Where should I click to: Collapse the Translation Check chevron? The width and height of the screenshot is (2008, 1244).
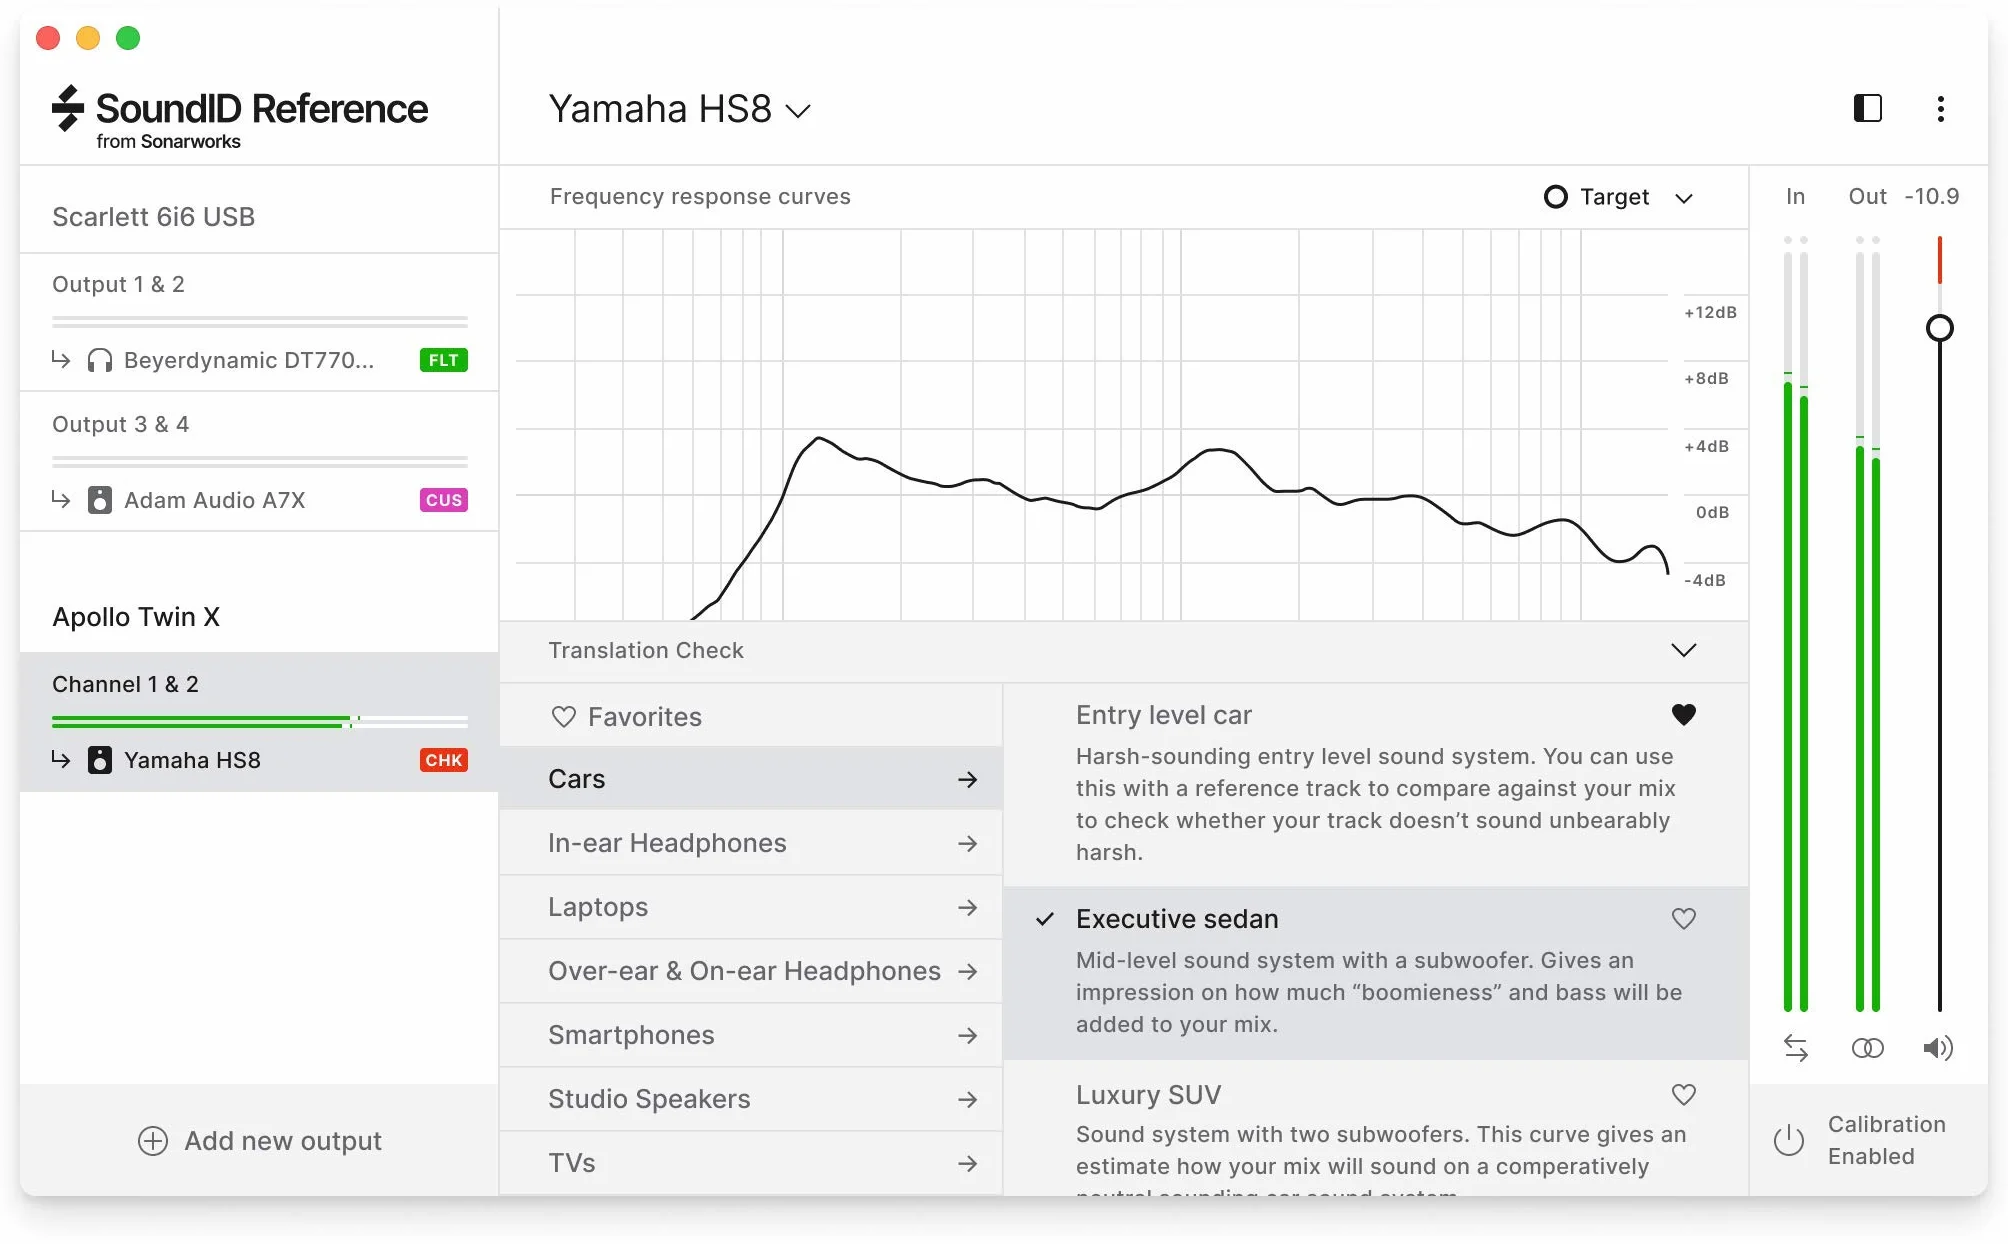pyautogui.click(x=1684, y=650)
